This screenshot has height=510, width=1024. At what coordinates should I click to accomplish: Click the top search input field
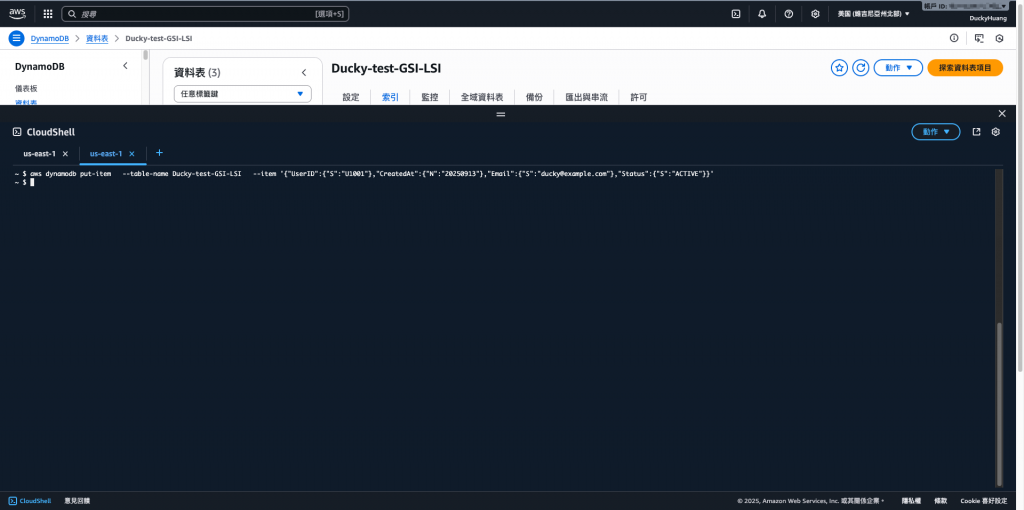(x=205, y=14)
